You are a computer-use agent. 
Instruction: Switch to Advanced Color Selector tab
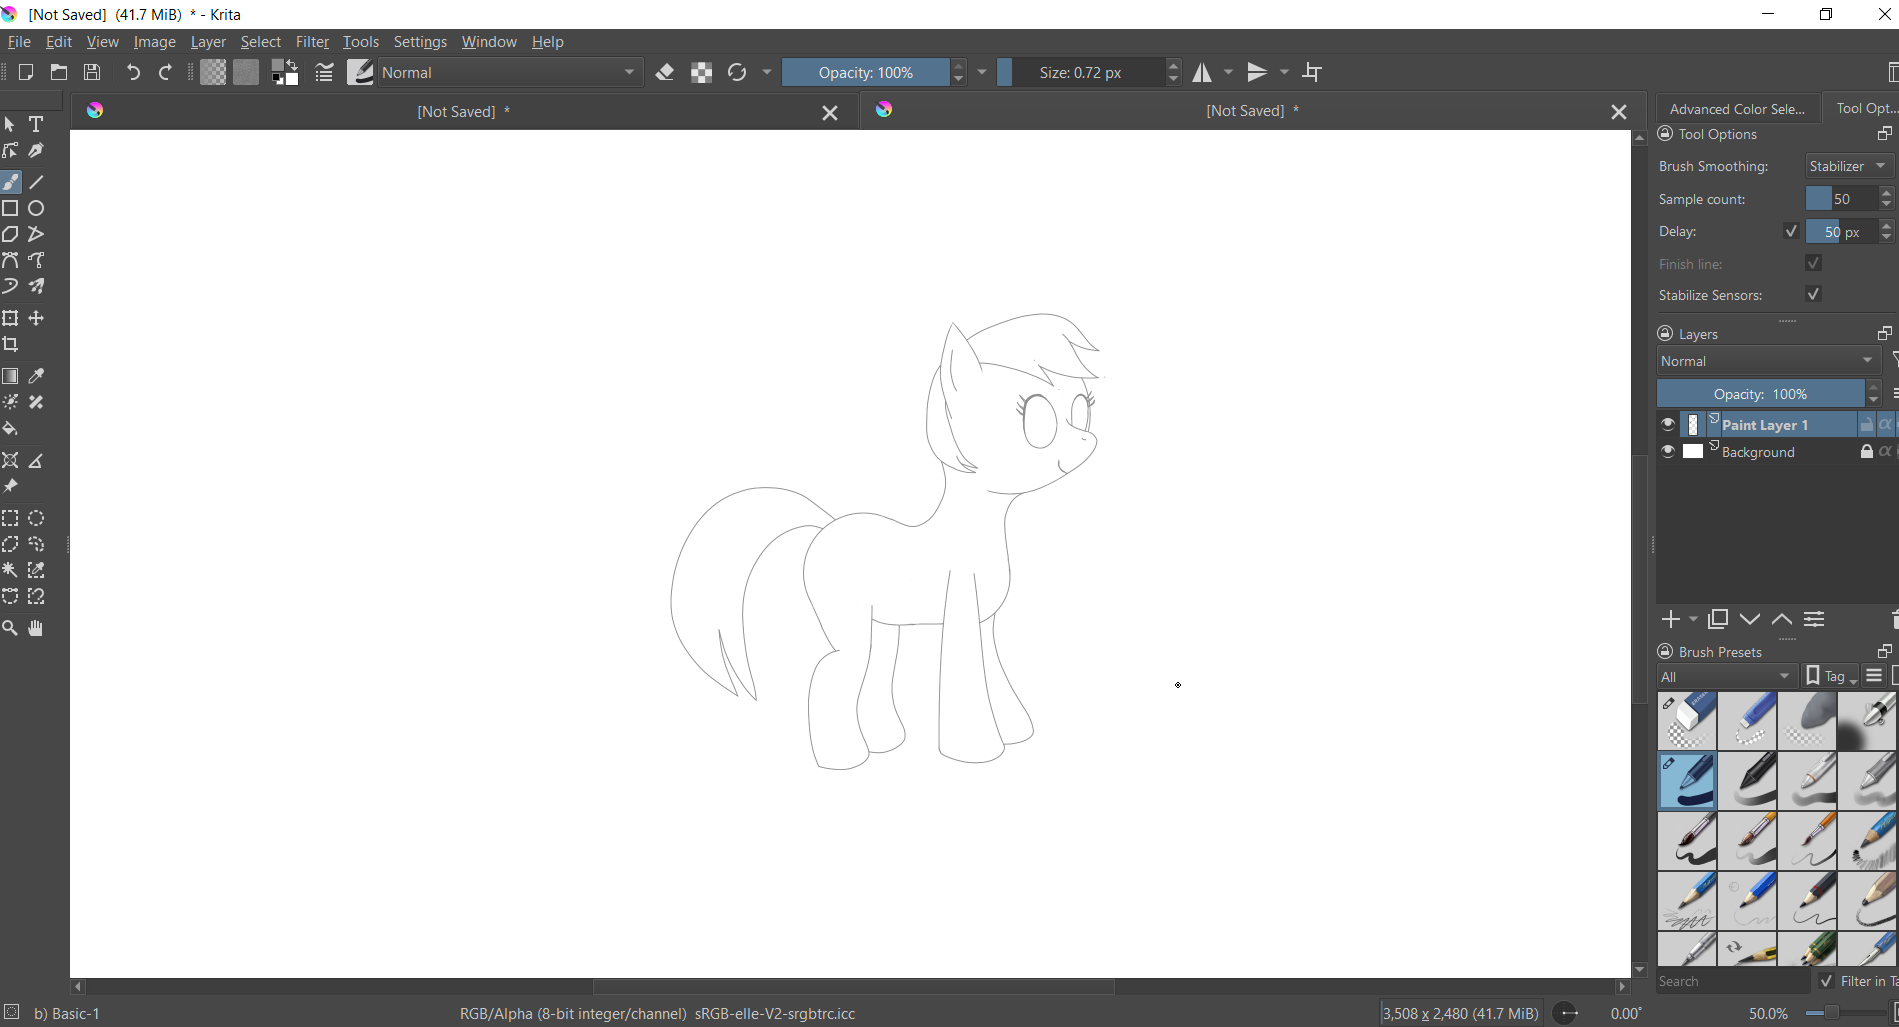click(x=1737, y=109)
